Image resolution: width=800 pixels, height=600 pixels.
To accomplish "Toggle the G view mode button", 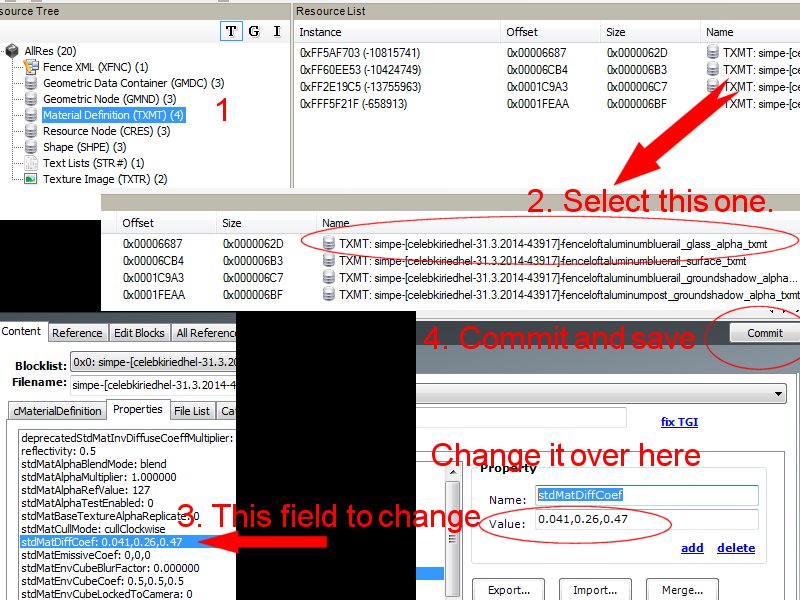I will [254, 31].
